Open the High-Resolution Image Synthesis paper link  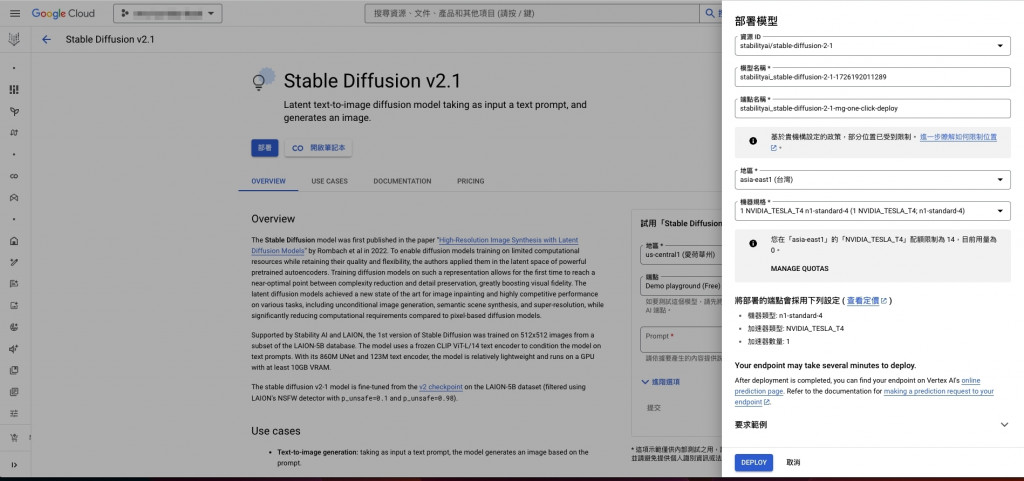(x=509, y=240)
